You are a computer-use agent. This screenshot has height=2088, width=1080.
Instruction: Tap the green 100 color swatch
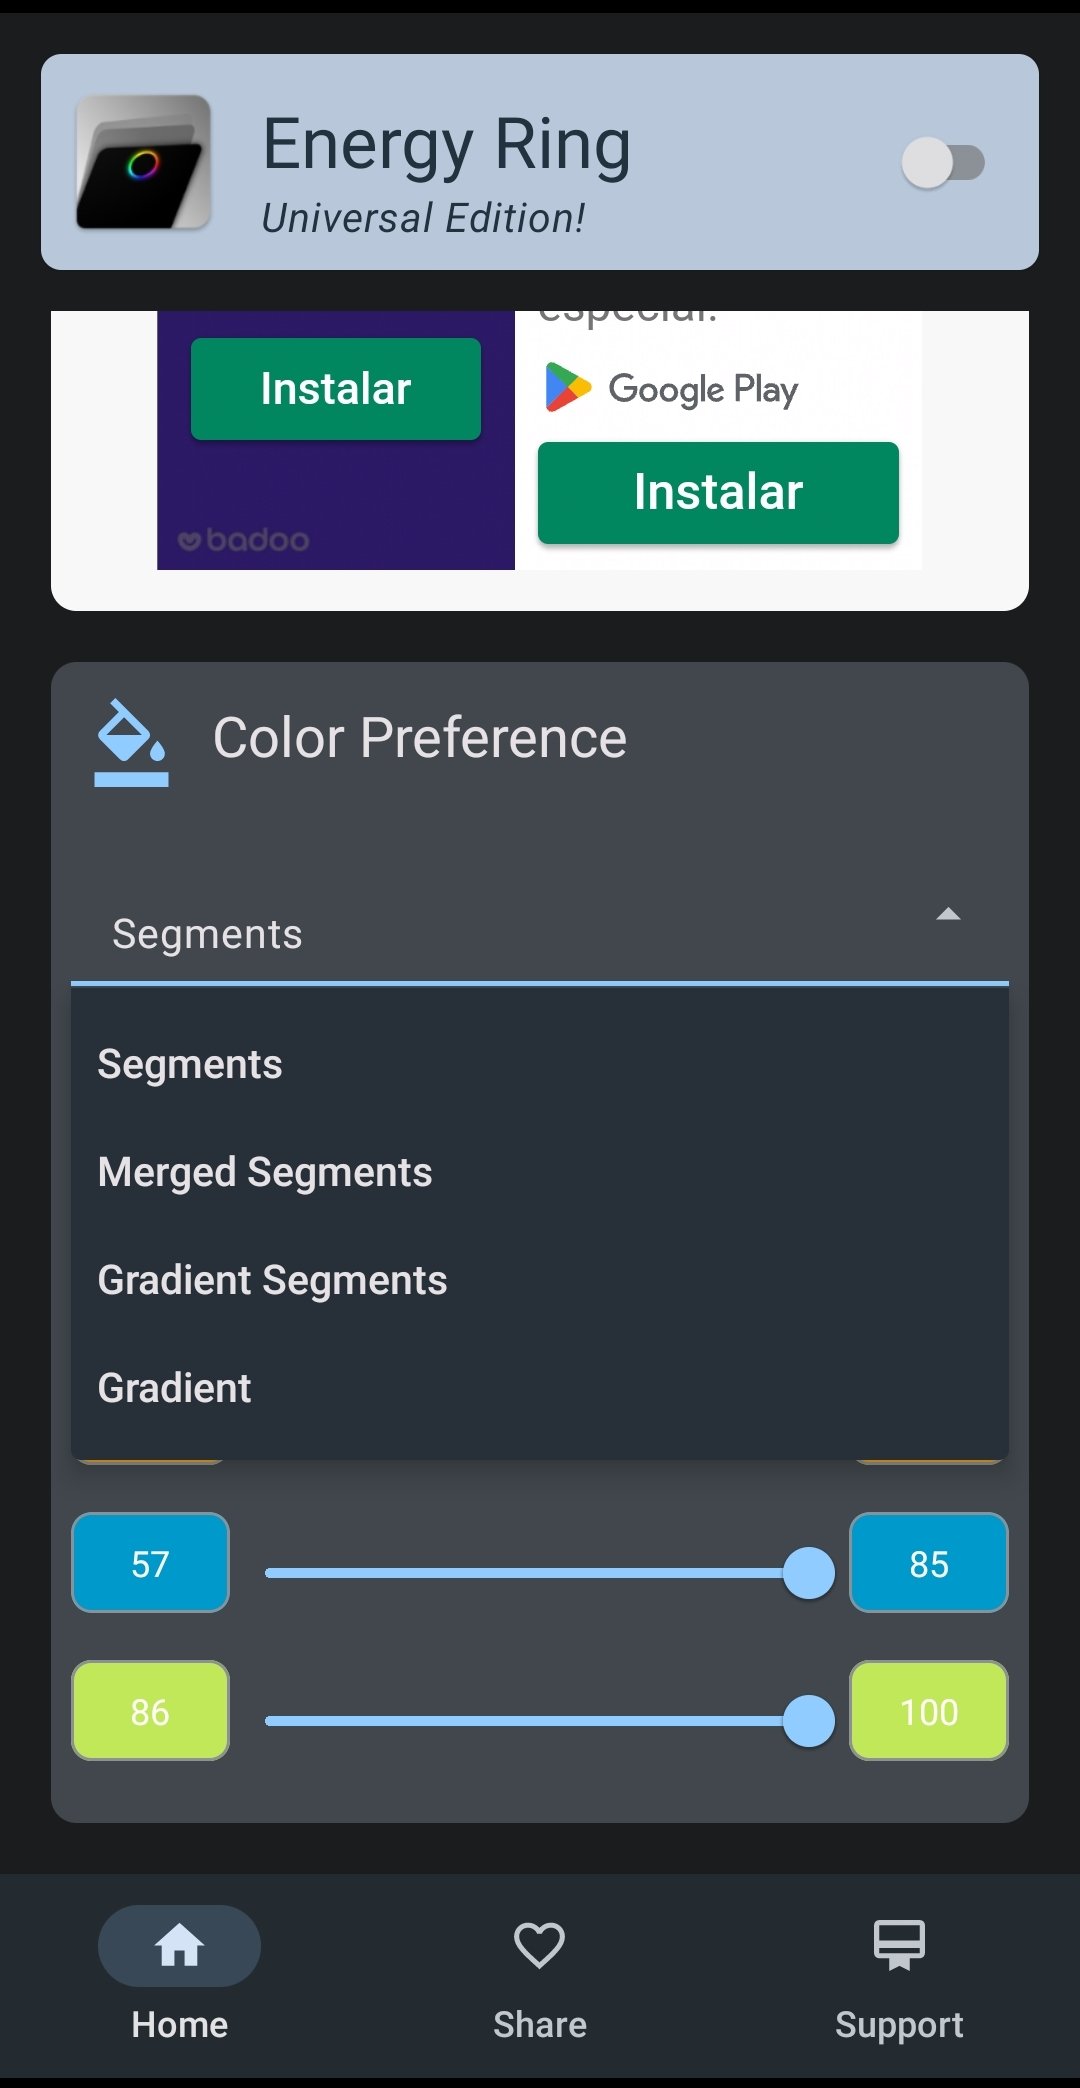coord(929,1711)
